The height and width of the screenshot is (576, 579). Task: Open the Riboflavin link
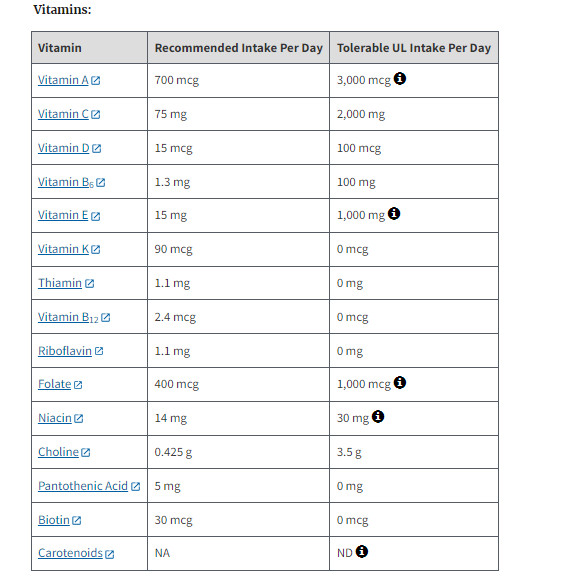pos(65,351)
